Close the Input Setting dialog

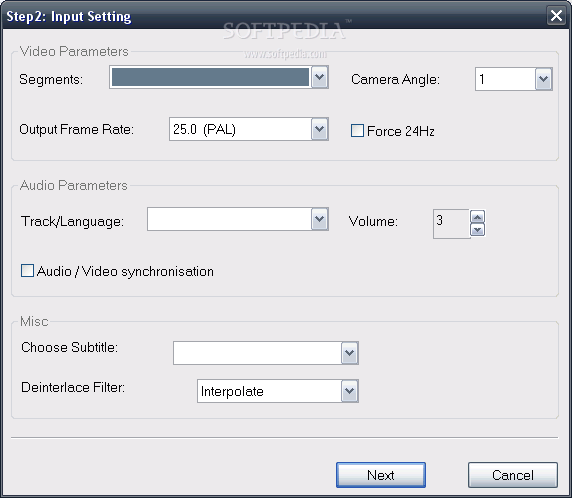tap(556, 16)
